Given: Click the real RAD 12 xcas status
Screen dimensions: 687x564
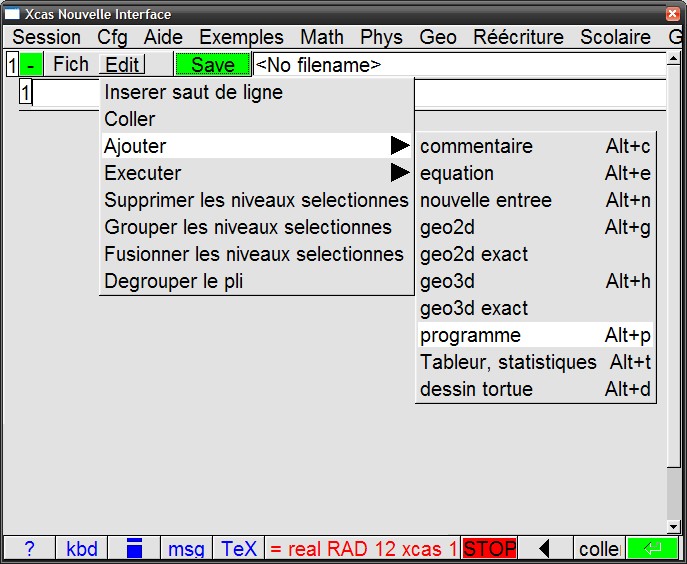Looking at the screenshot, I should click(363, 548).
